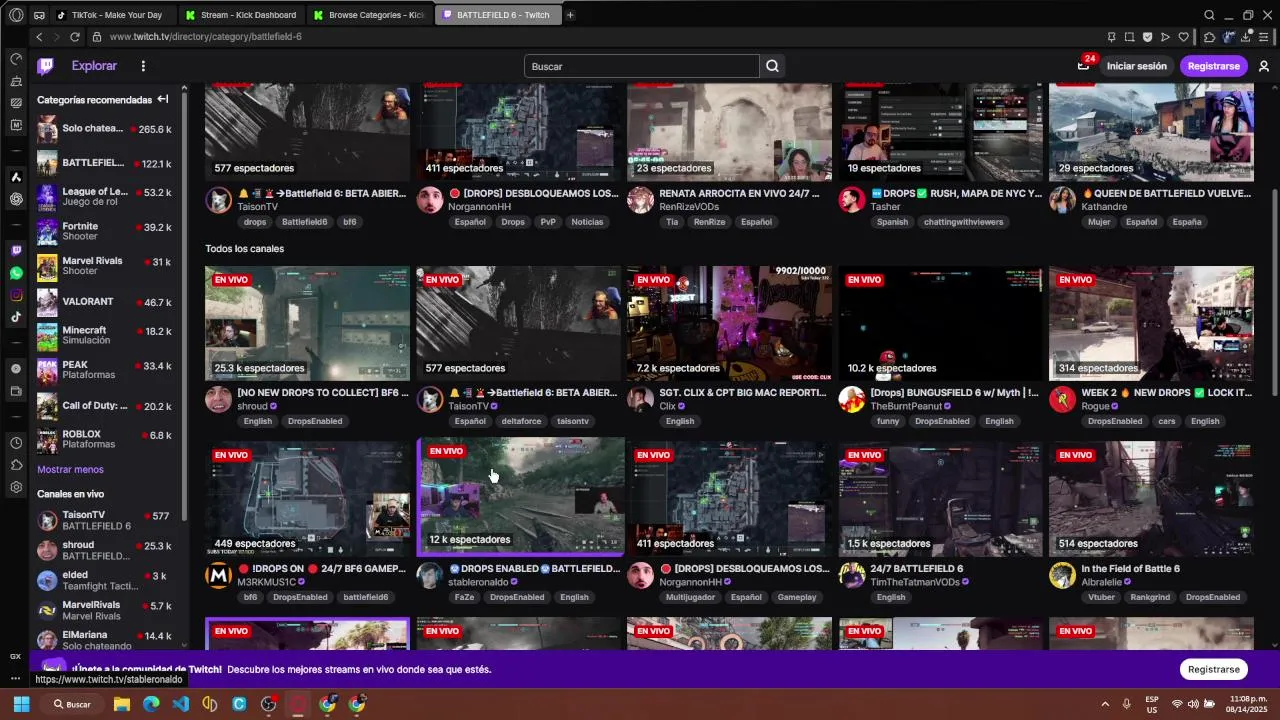Viewport: 1280px width, 720px height.
Task: Show hidden system tray icons
Action: coord(1105,704)
